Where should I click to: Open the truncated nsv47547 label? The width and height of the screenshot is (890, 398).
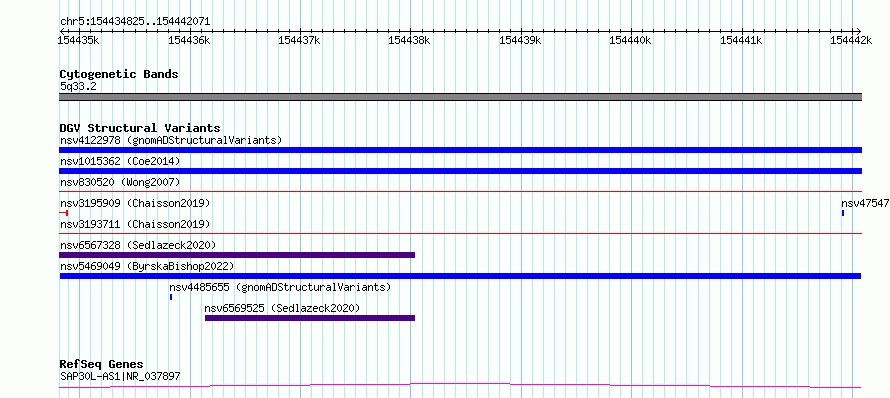[865, 203]
